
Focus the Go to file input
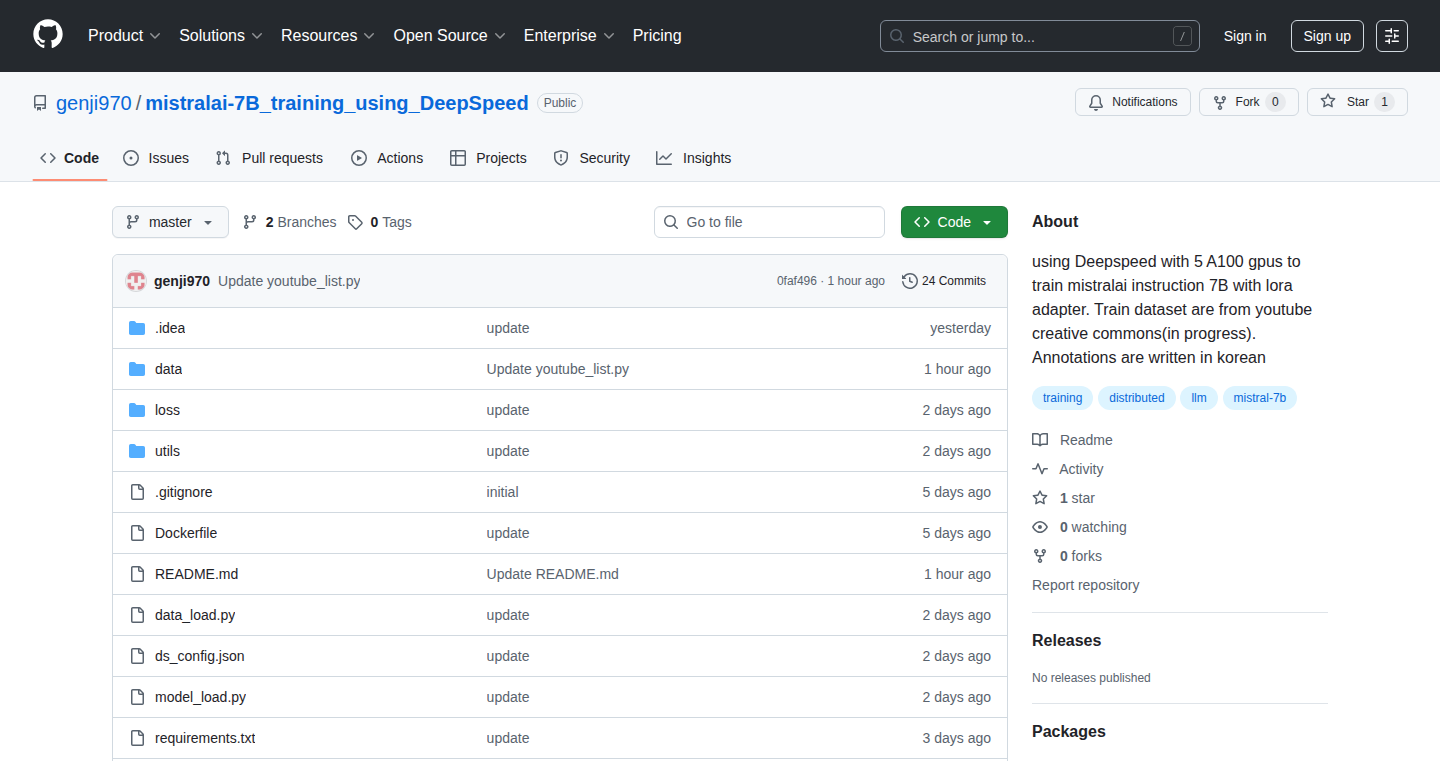769,222
